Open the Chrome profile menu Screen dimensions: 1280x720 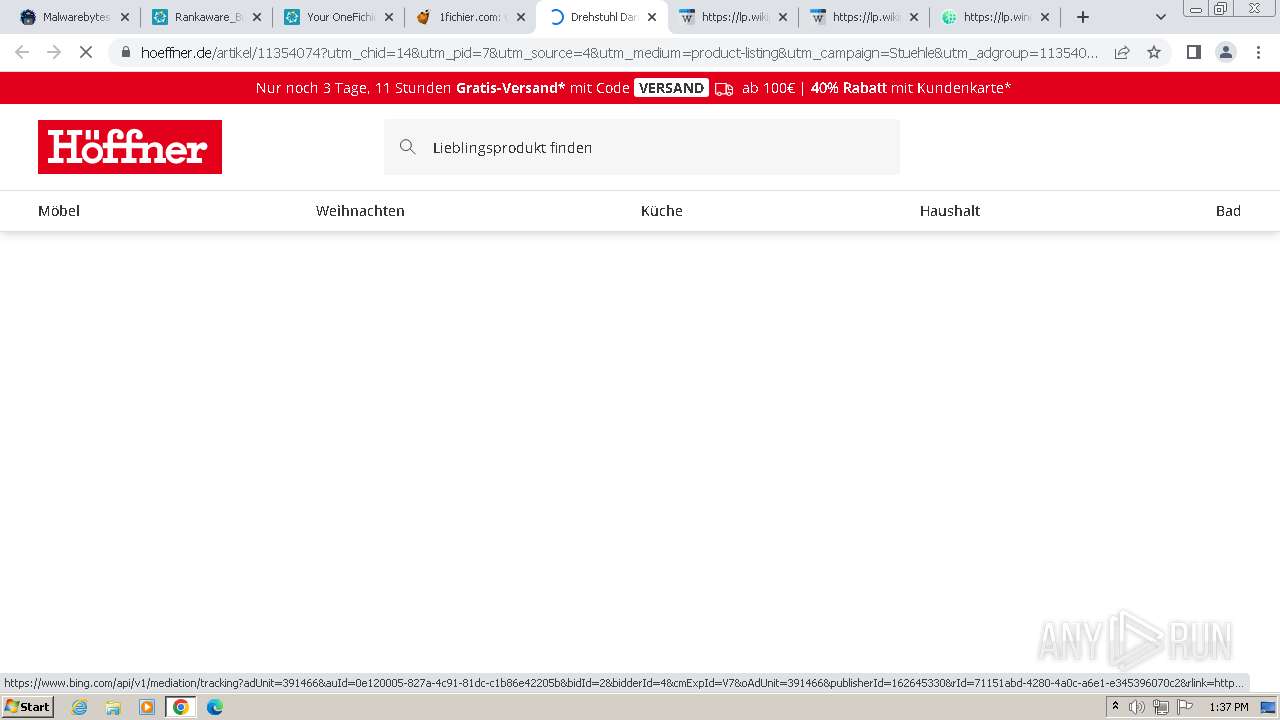[x=1225, y=52]
